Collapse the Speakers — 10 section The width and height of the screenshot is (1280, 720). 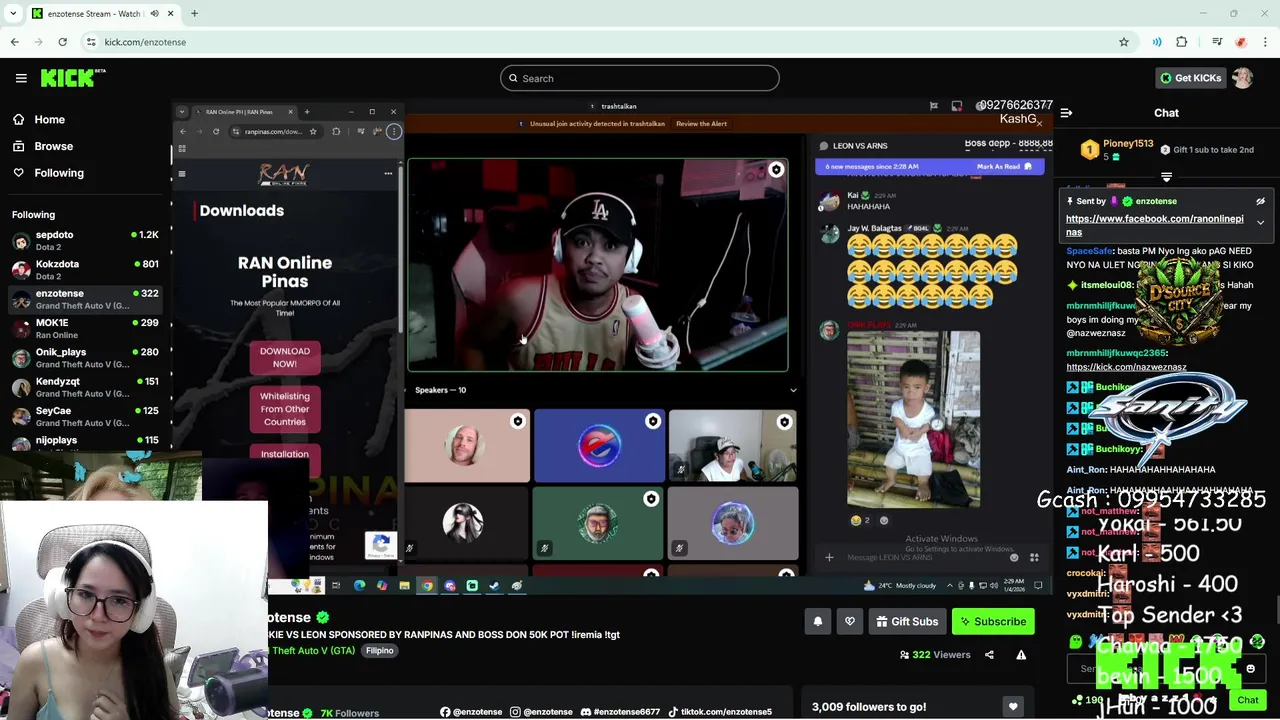point(793,390)
